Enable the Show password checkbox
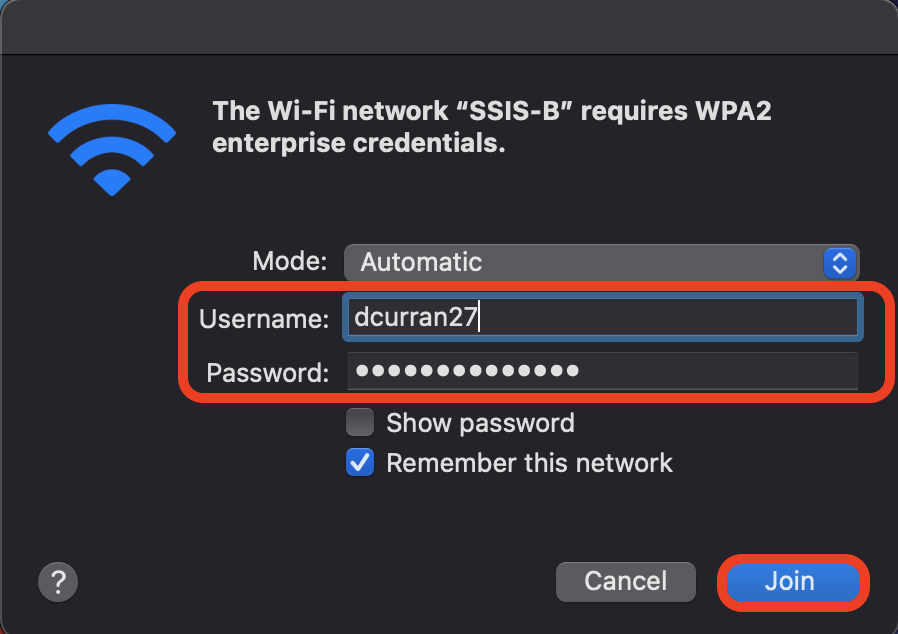 (360, 423)
